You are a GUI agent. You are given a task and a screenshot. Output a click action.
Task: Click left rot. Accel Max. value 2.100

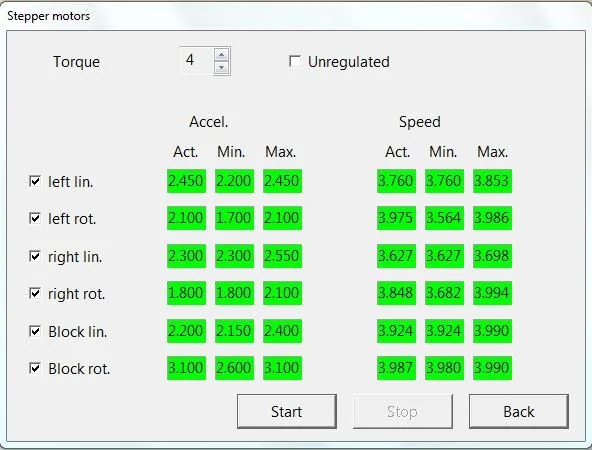(x=282, y=218)
